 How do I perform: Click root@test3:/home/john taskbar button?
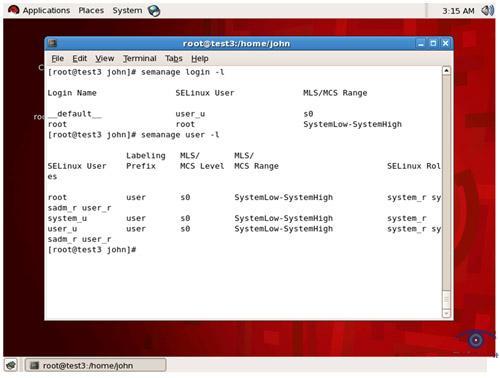tap(95, 365)
